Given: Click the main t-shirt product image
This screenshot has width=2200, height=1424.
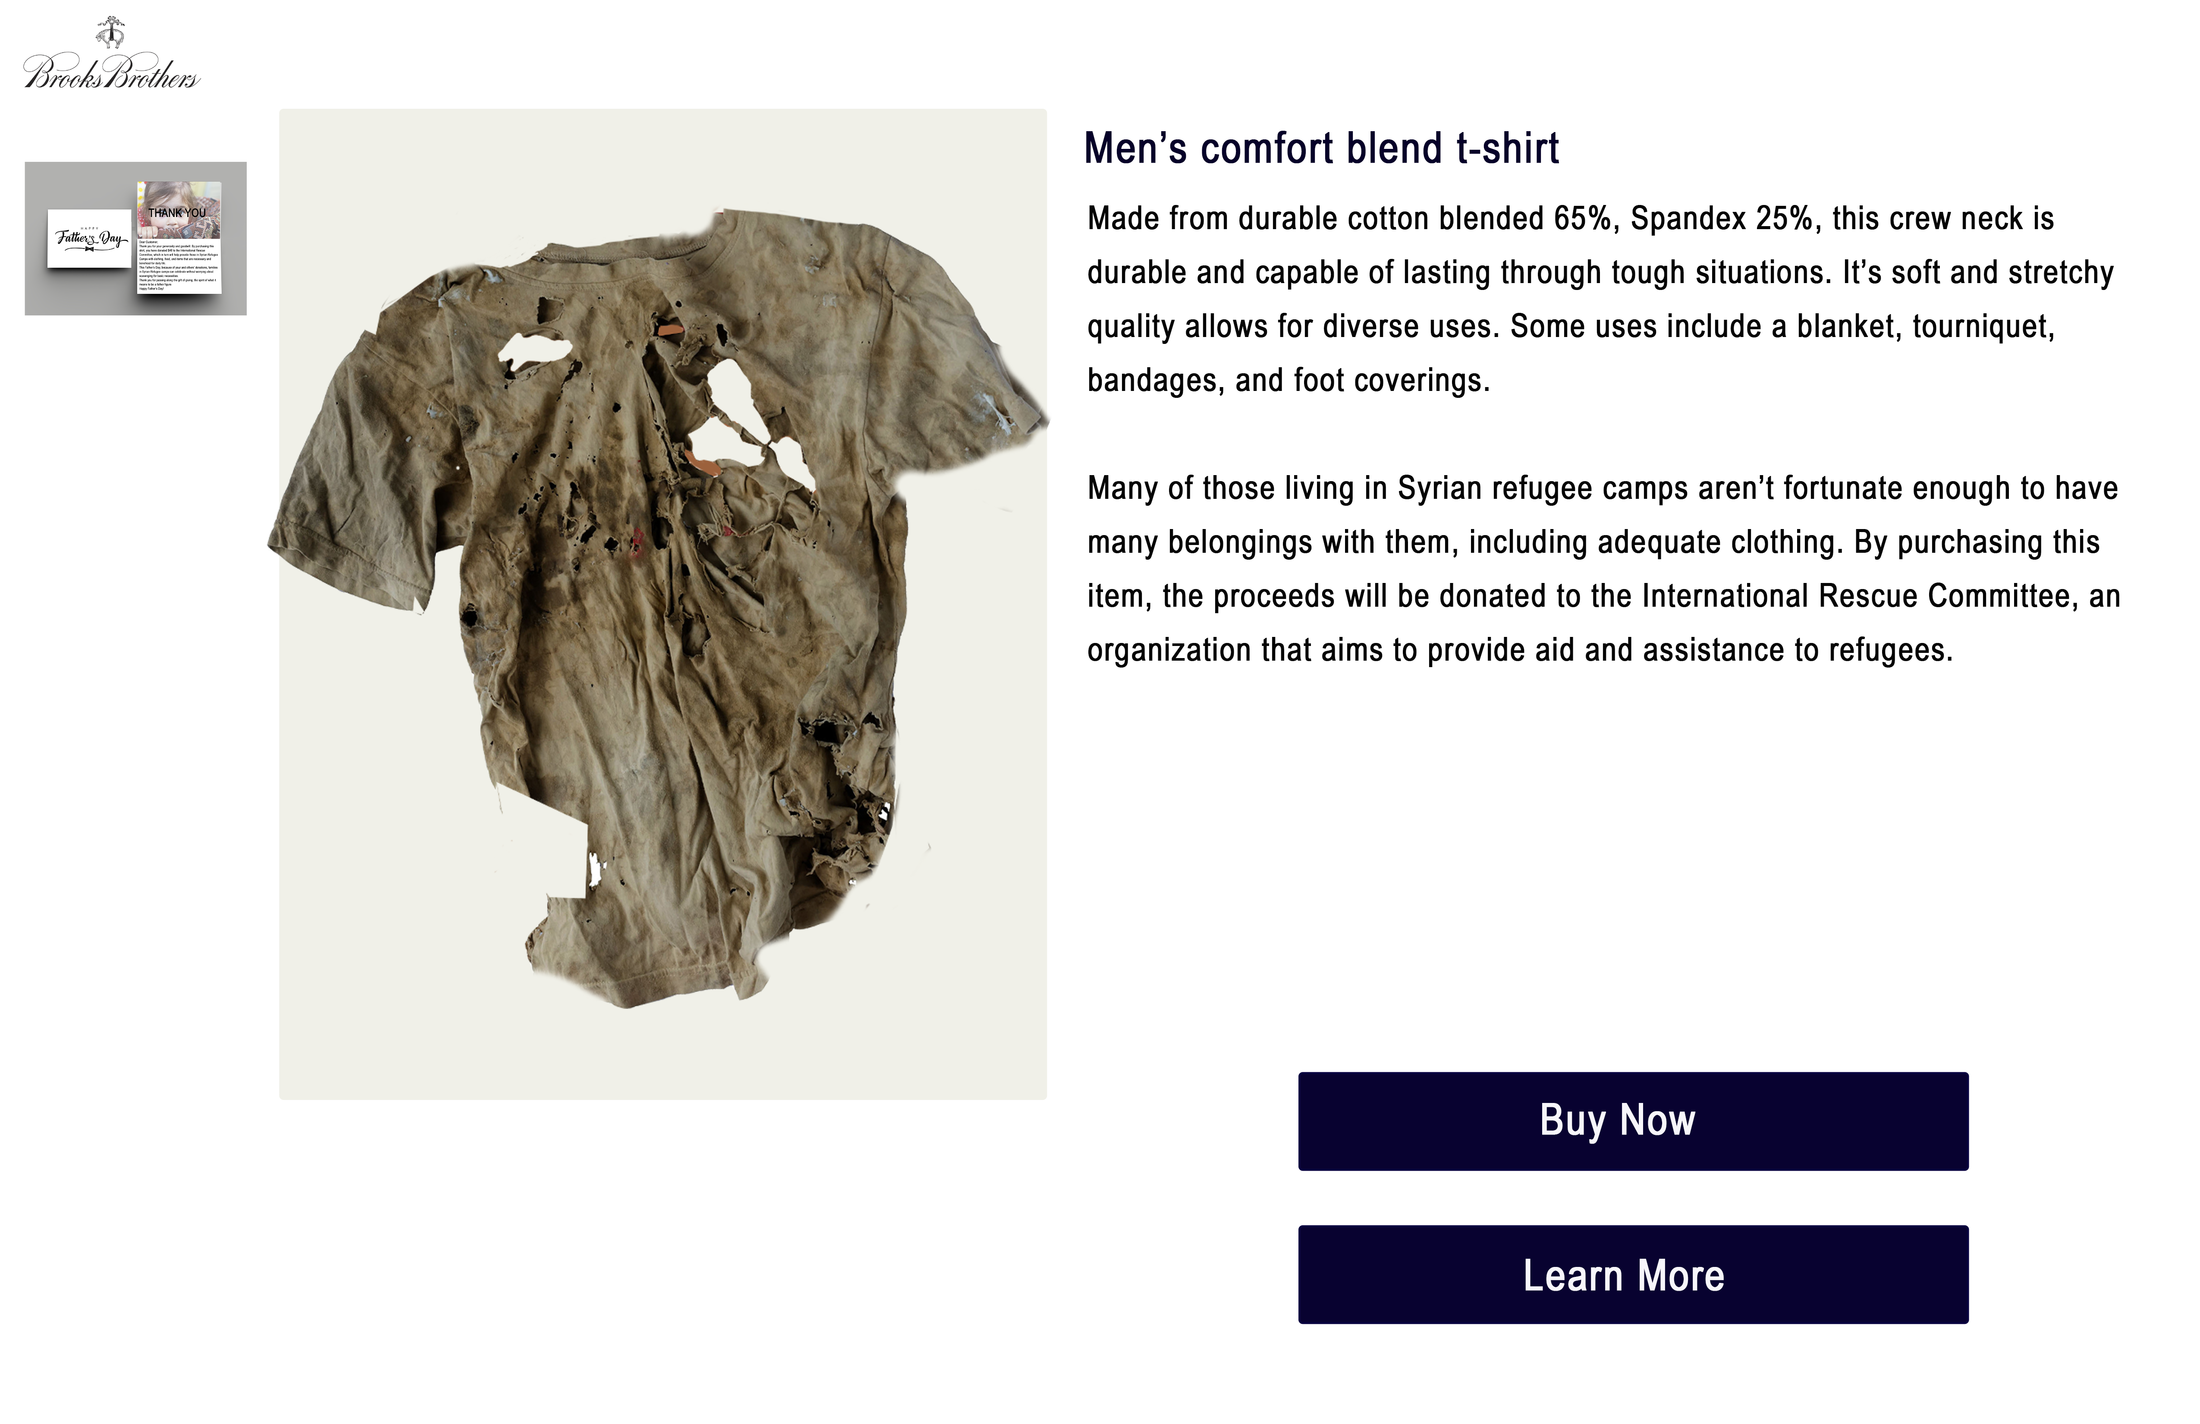Looking at the screenshot, I should pyautogui.click(x=663, y=604).
